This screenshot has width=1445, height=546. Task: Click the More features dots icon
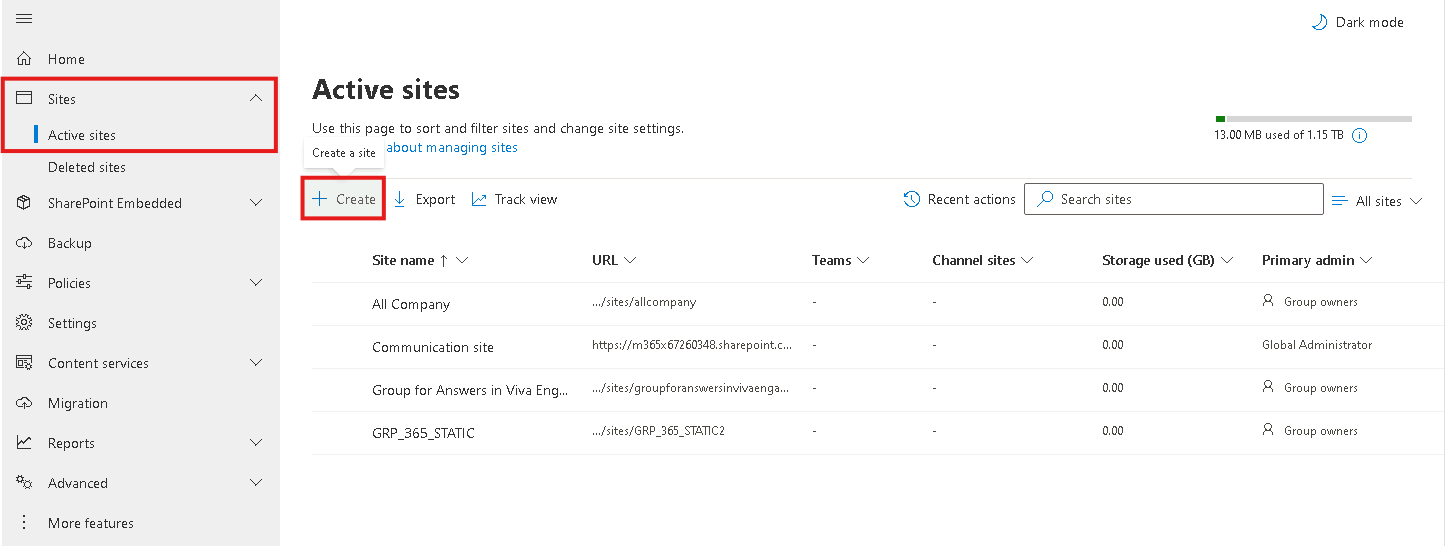click(25, 523)
